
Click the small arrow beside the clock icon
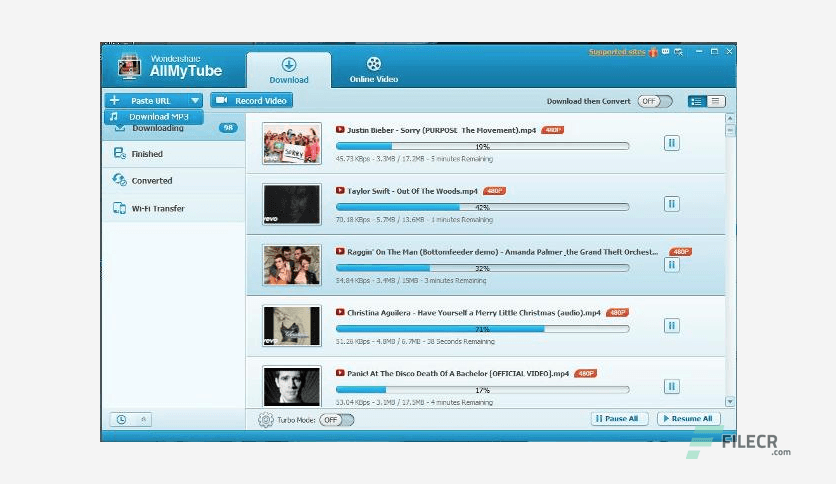143,420
